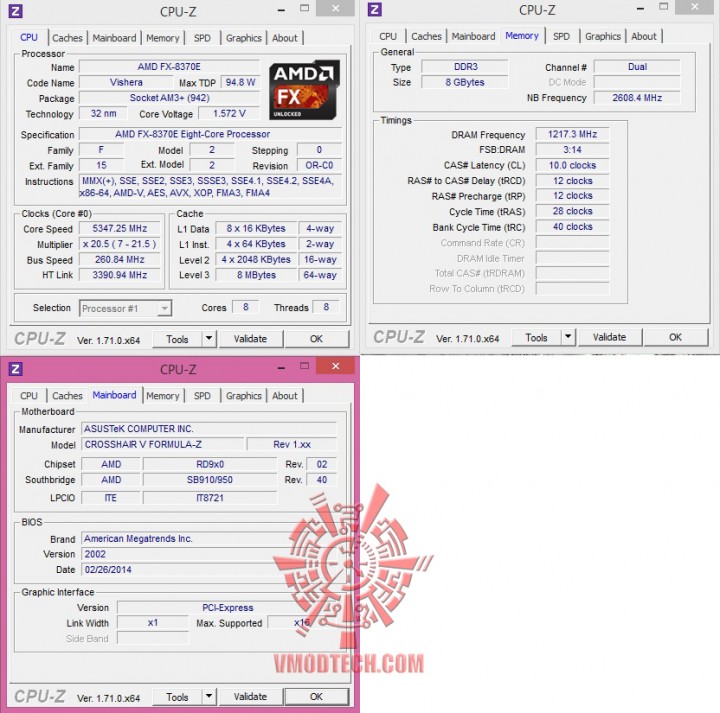Open About tab in Mainboard window
Screen dimensions: 720x713
point(285,396)
